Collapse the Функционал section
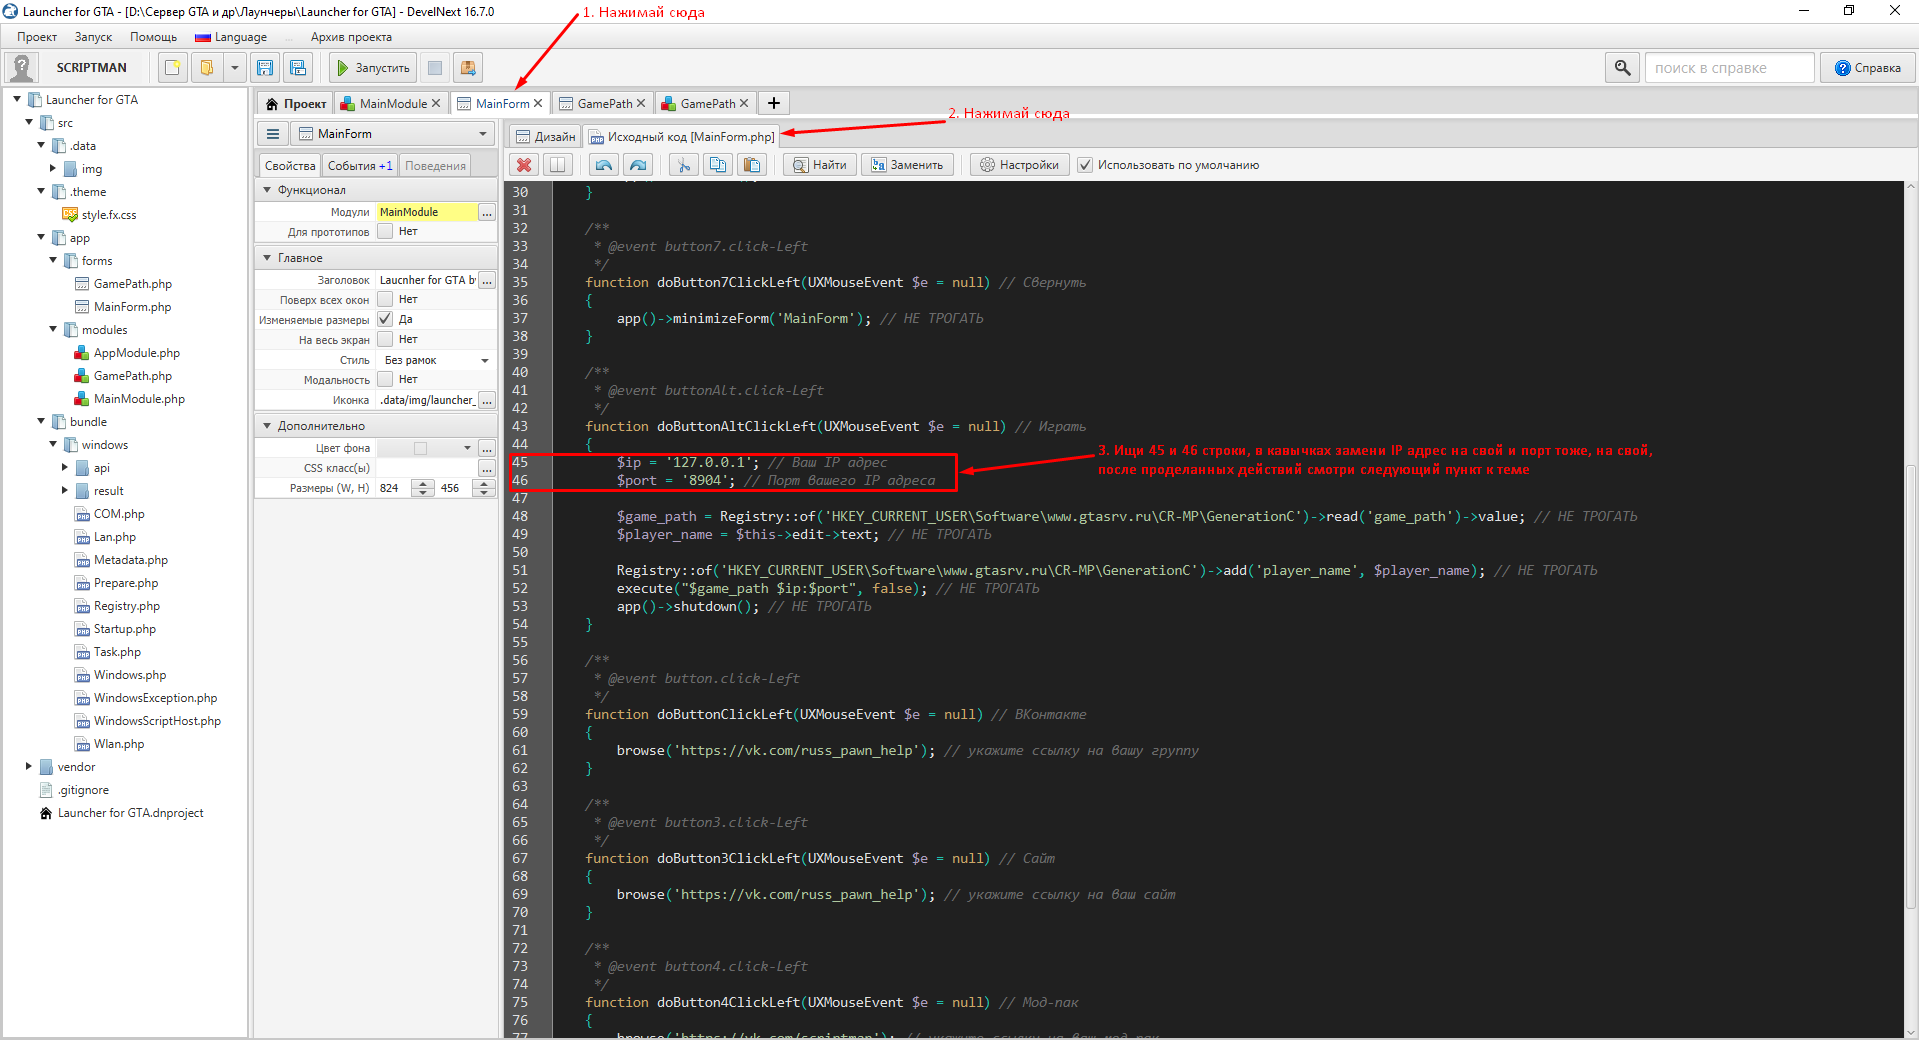Screen dimensions: 1919x1040 coord(267,189)
